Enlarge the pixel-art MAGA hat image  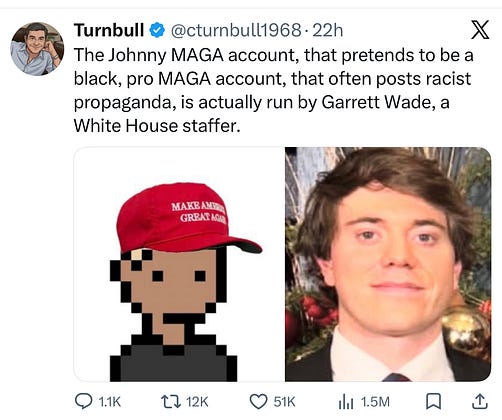click(178, 264)
